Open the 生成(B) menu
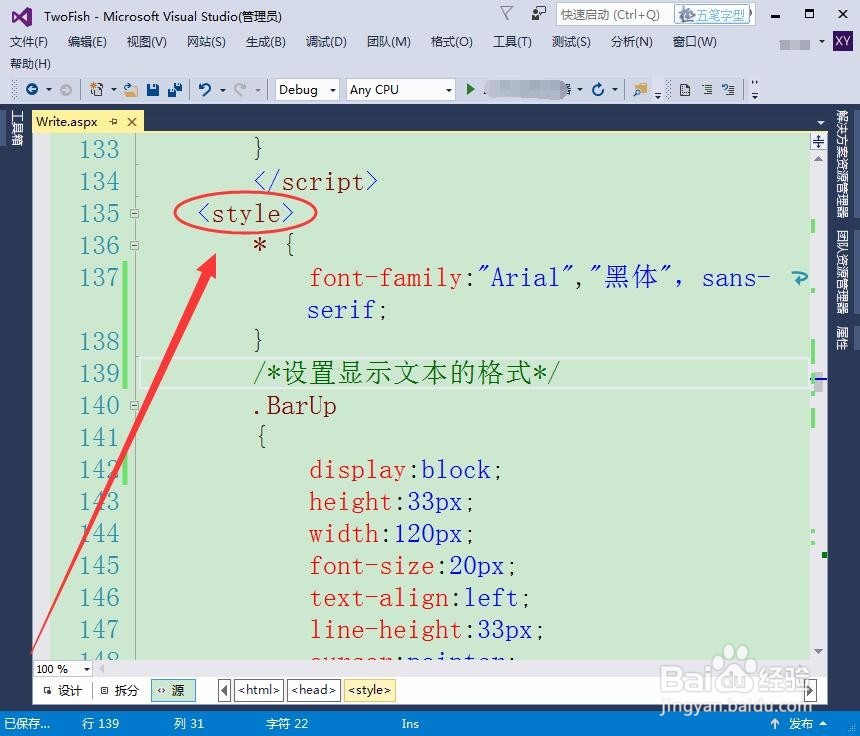 click(x=265, y=42)
